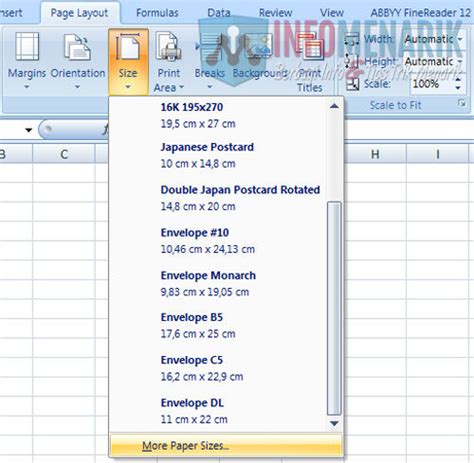Decrease the Scale percentage
This screenshot has height=463, width=474.
458,88
